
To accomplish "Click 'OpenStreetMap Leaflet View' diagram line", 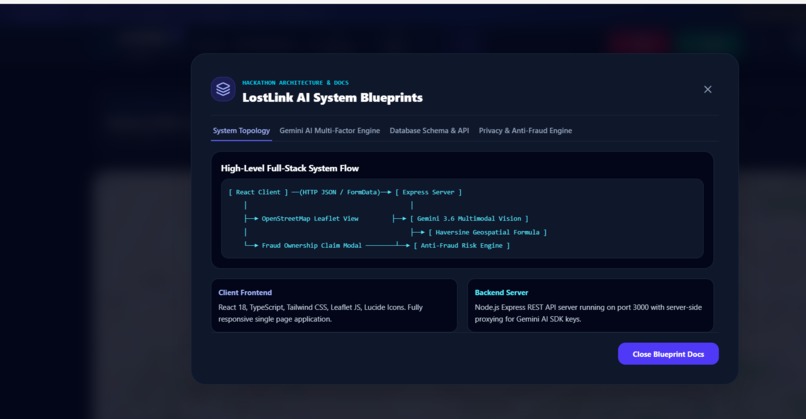I will pos(310,218).
